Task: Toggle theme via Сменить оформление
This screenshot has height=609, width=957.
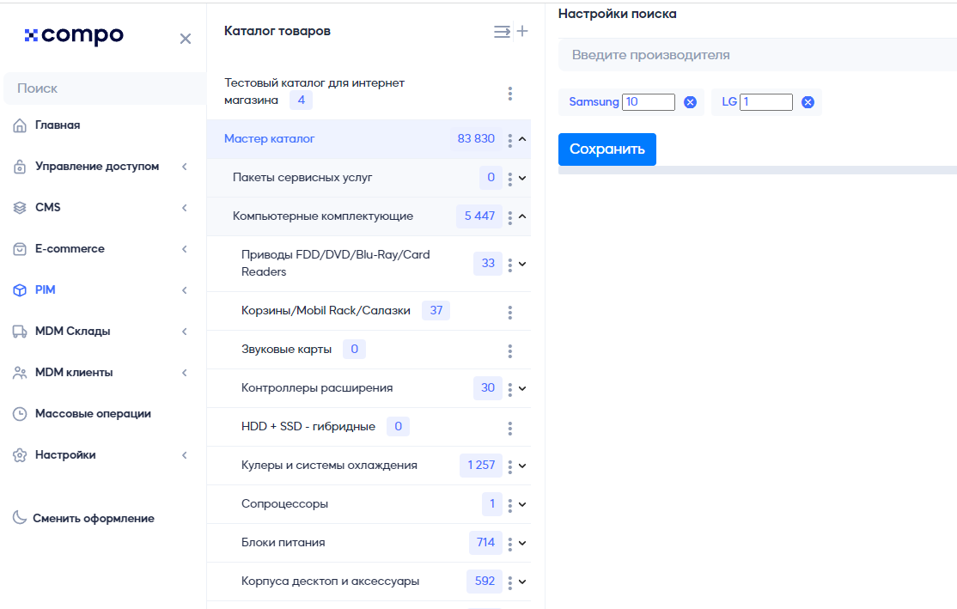Action: pos(84,518)
